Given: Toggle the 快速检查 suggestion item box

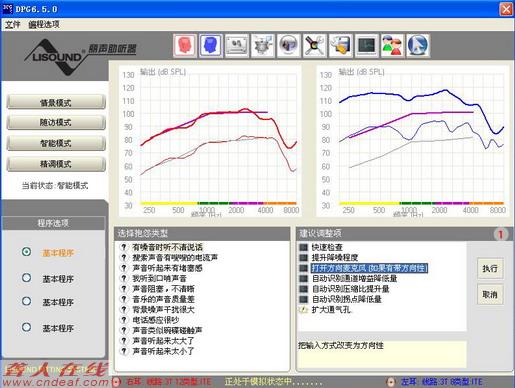Looking at the screenshot, I should tap(303, 247).
